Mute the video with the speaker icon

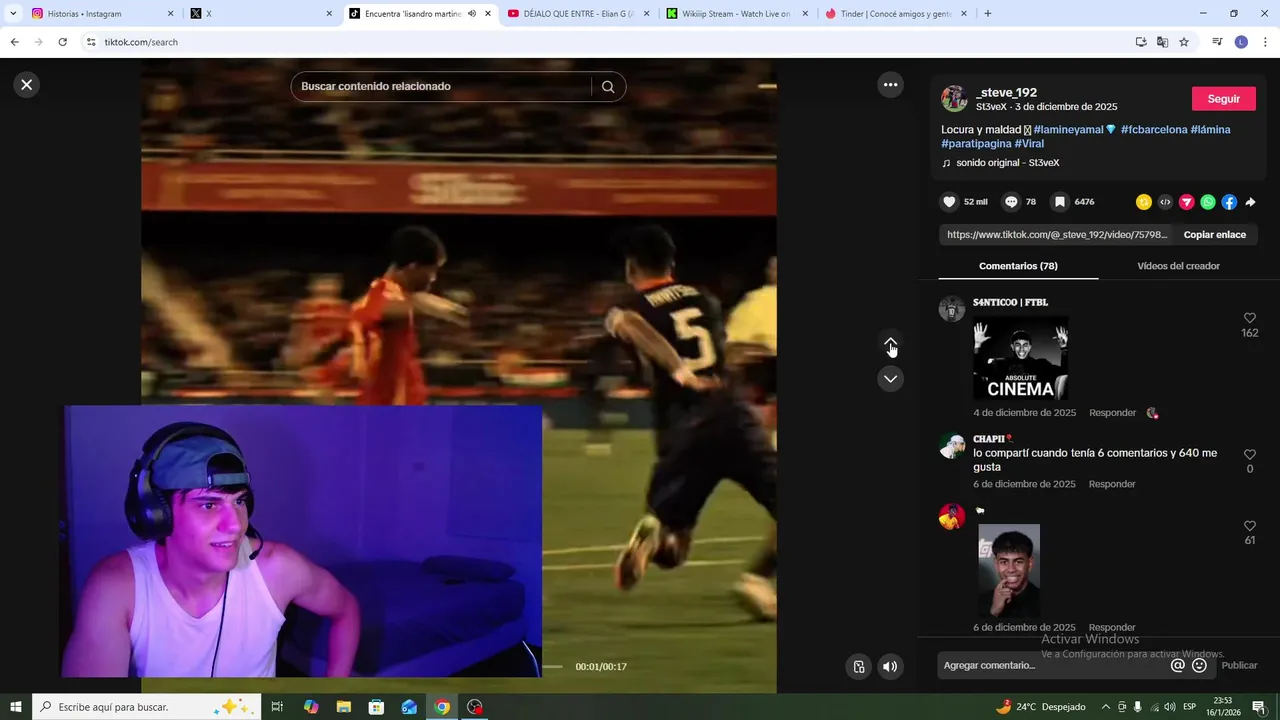tap(889, 667)
